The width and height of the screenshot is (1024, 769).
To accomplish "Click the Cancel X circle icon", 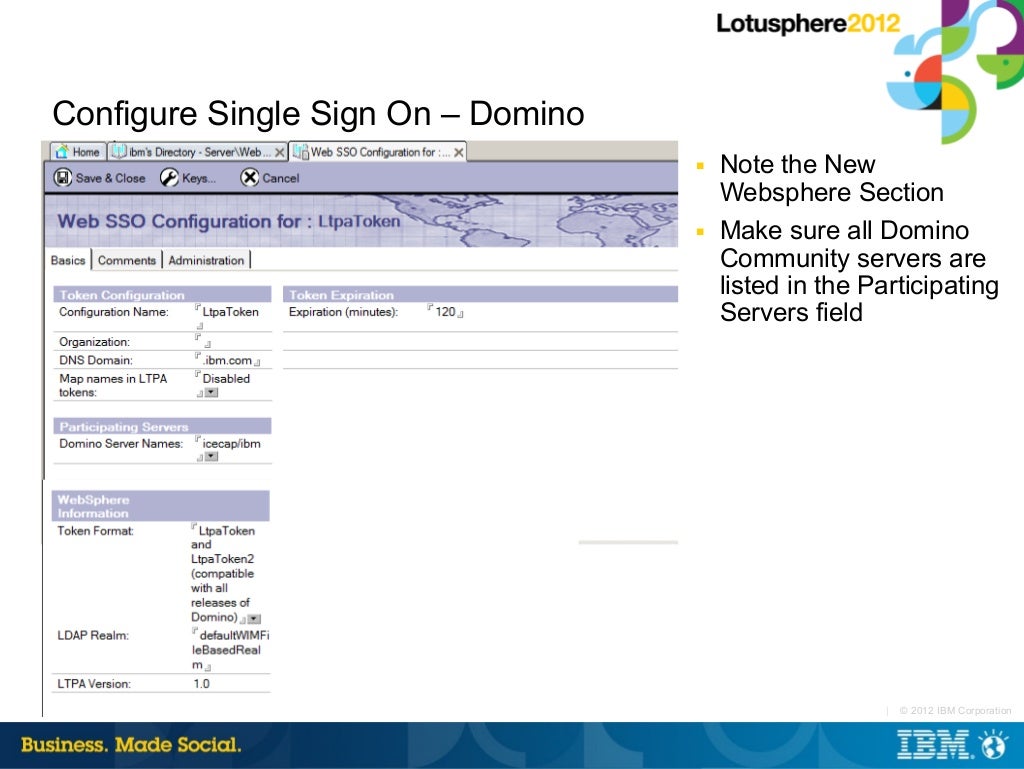I will 249,178.
